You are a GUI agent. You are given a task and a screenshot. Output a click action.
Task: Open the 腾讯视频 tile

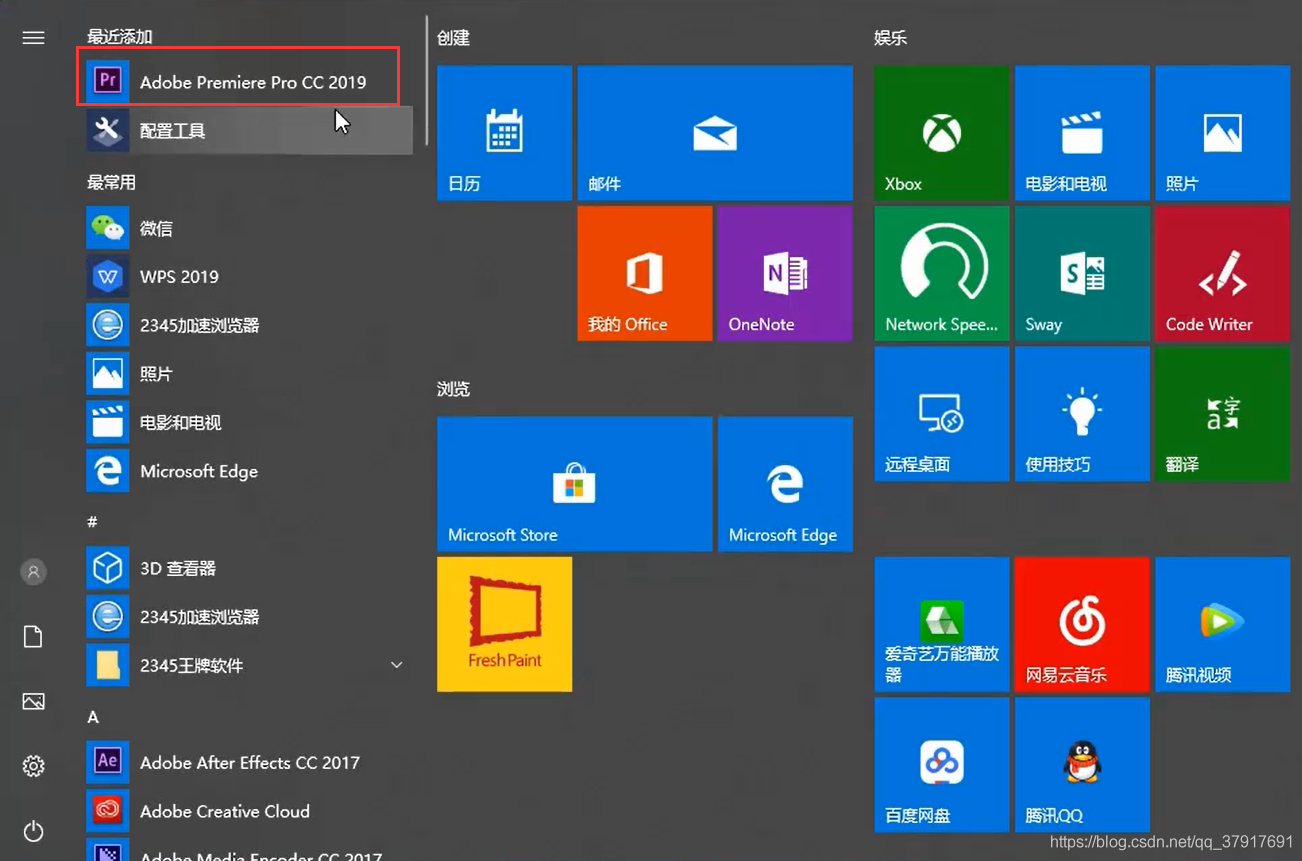[1222, 624]
